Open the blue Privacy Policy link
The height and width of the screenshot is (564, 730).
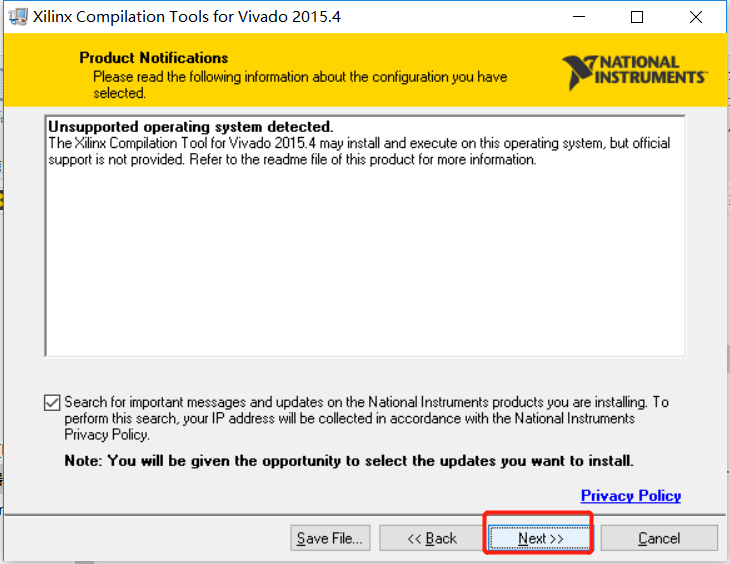click(631, 496)
